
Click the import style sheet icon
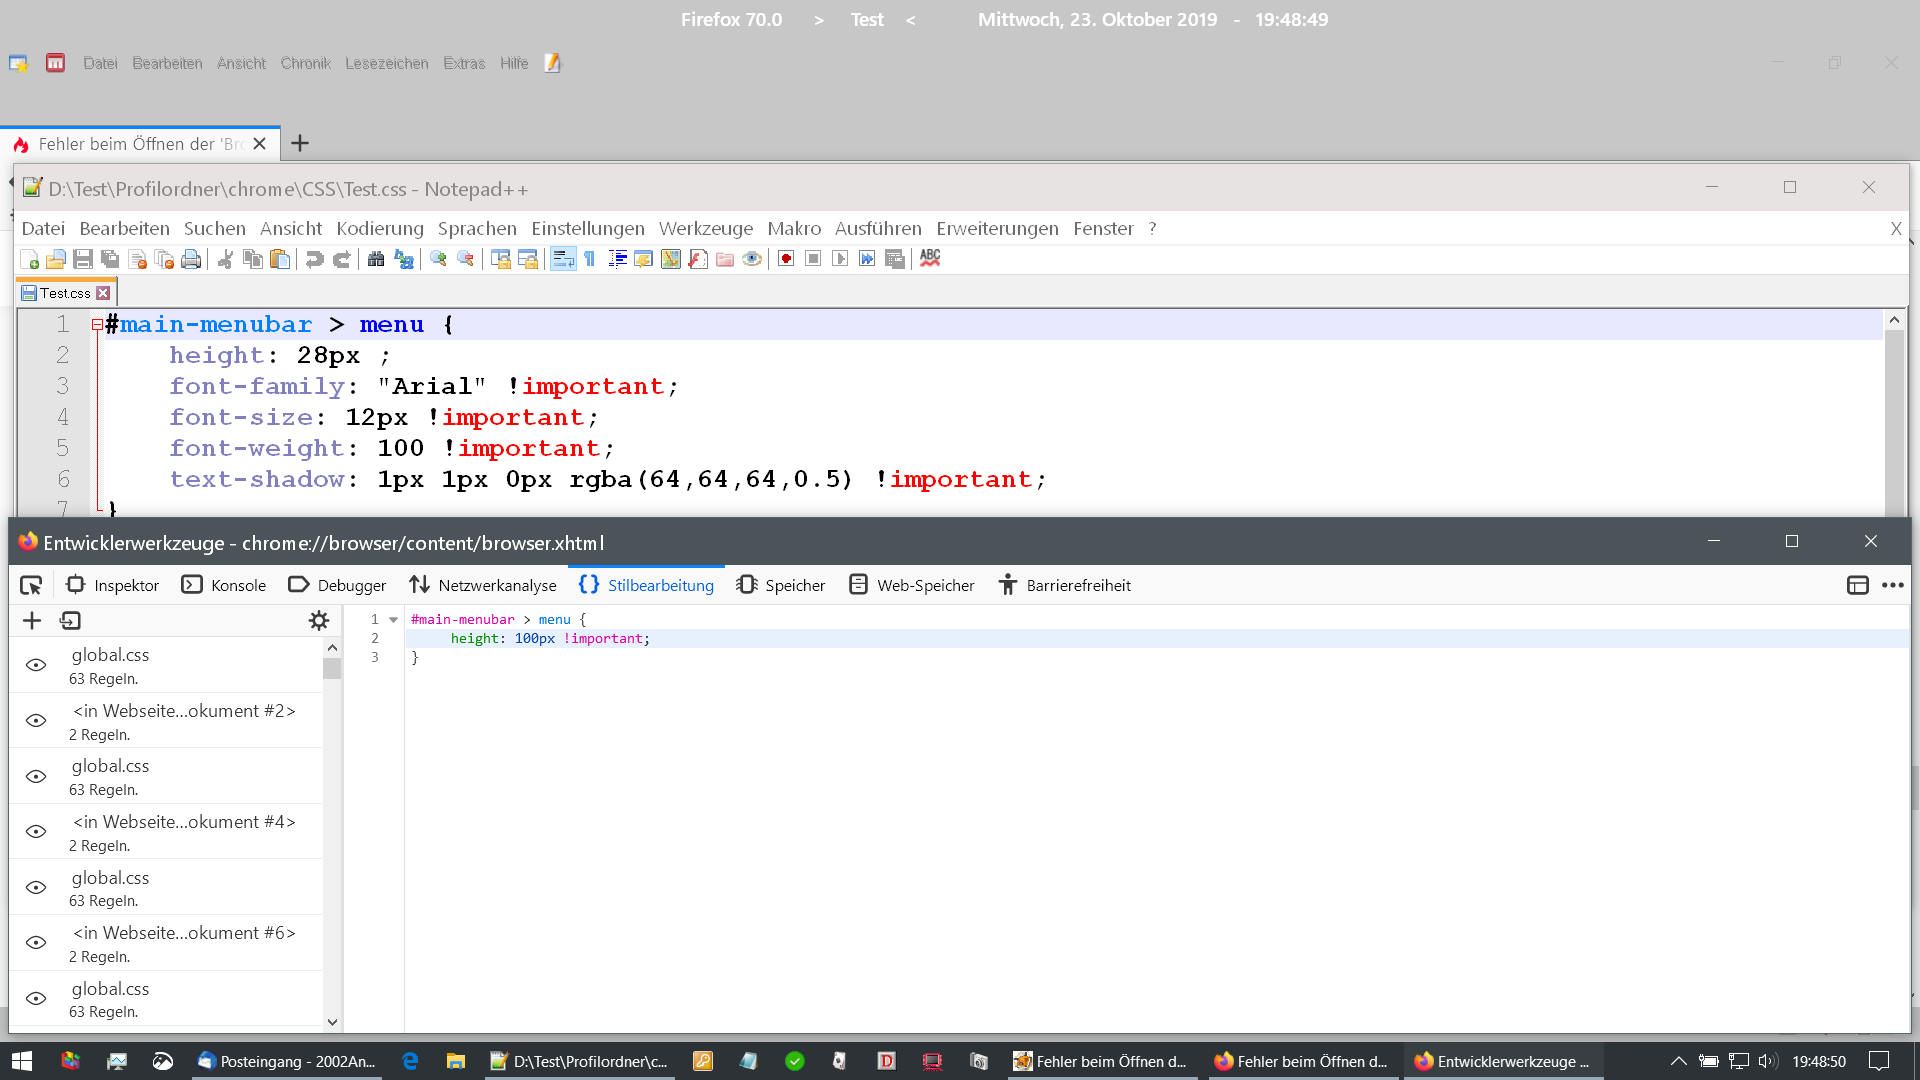[70, 621]
